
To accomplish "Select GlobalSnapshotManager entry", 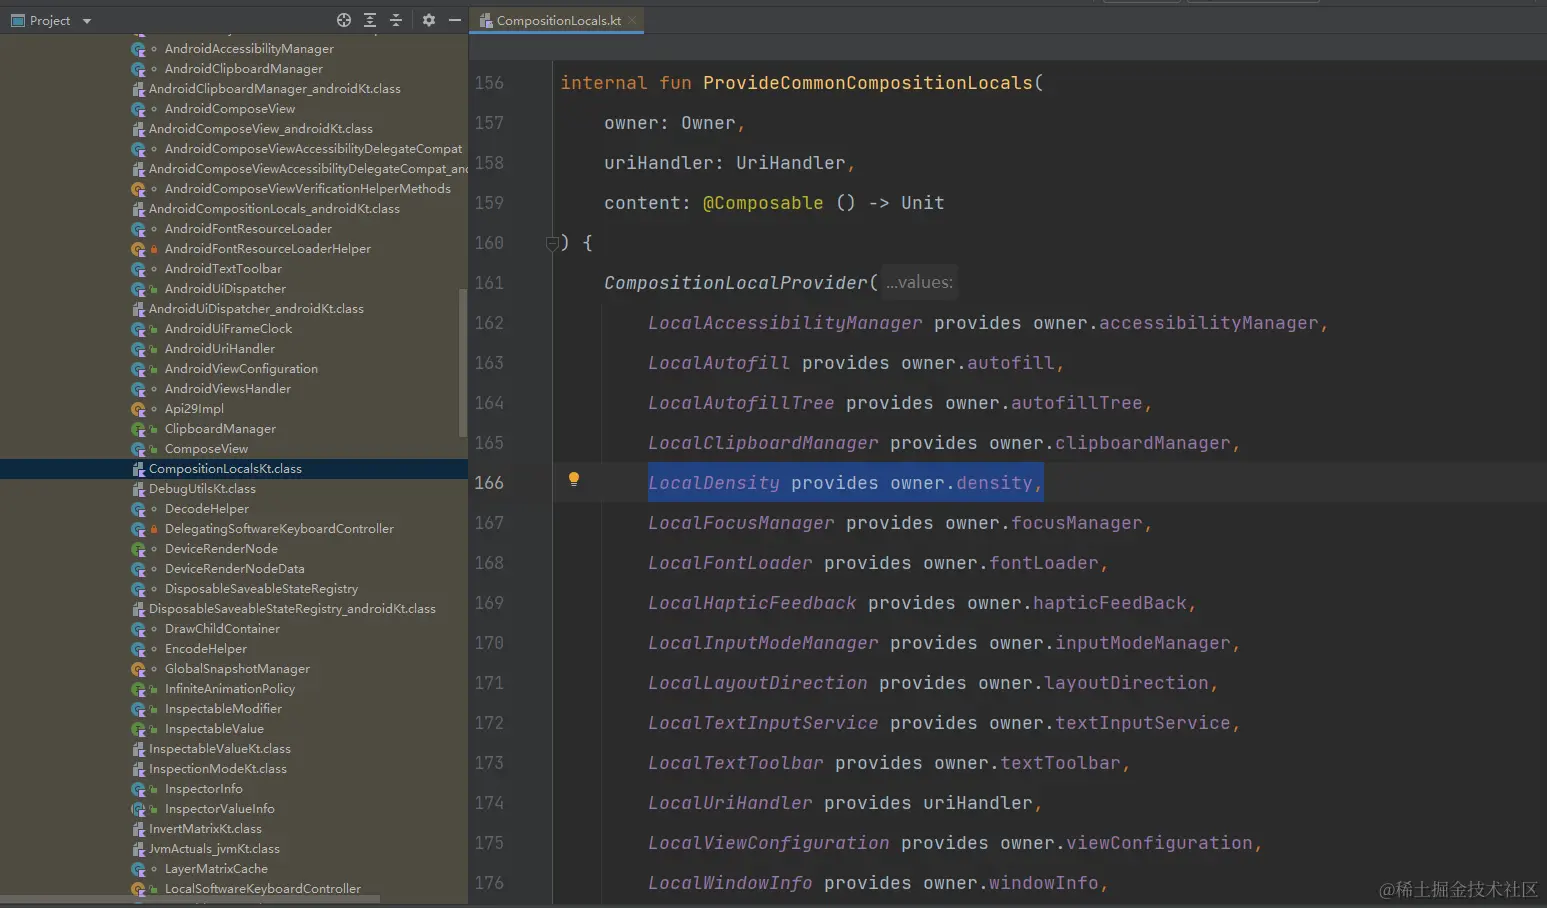I will pos(237,669).
